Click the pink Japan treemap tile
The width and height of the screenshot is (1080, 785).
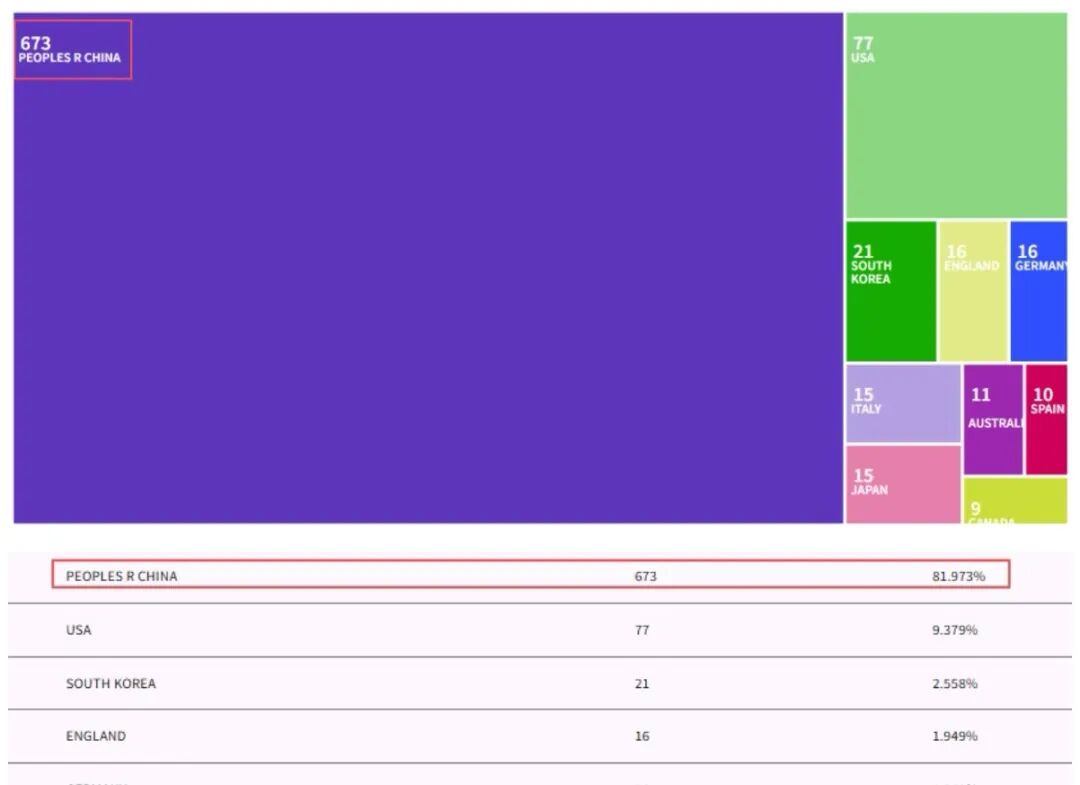[x=903, y=484]
